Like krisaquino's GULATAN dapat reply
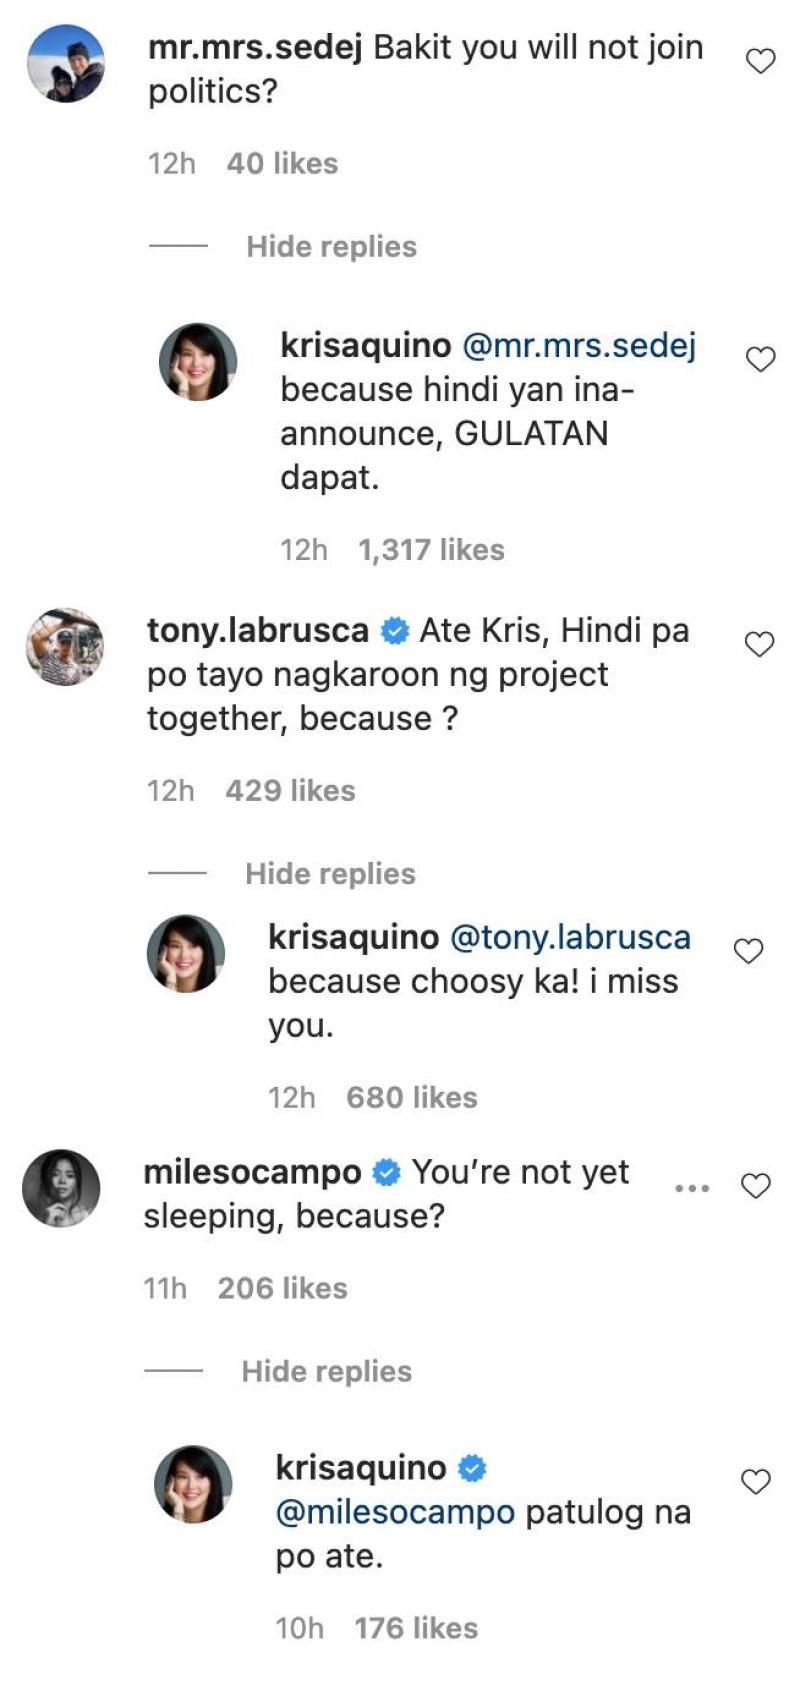 (x=761, y=359)
